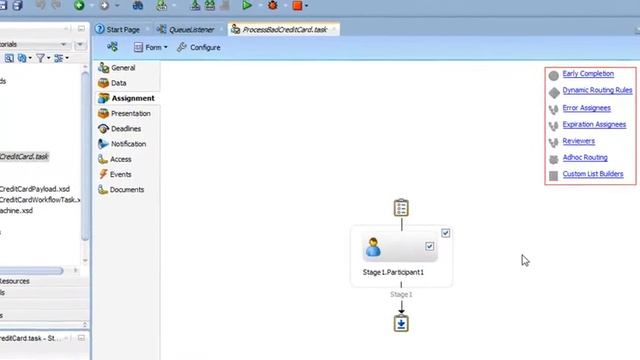Expand the collapsed navigator panels arrows
The width and height of the screenshot is (640, 360).
click(x=84, y=324)
